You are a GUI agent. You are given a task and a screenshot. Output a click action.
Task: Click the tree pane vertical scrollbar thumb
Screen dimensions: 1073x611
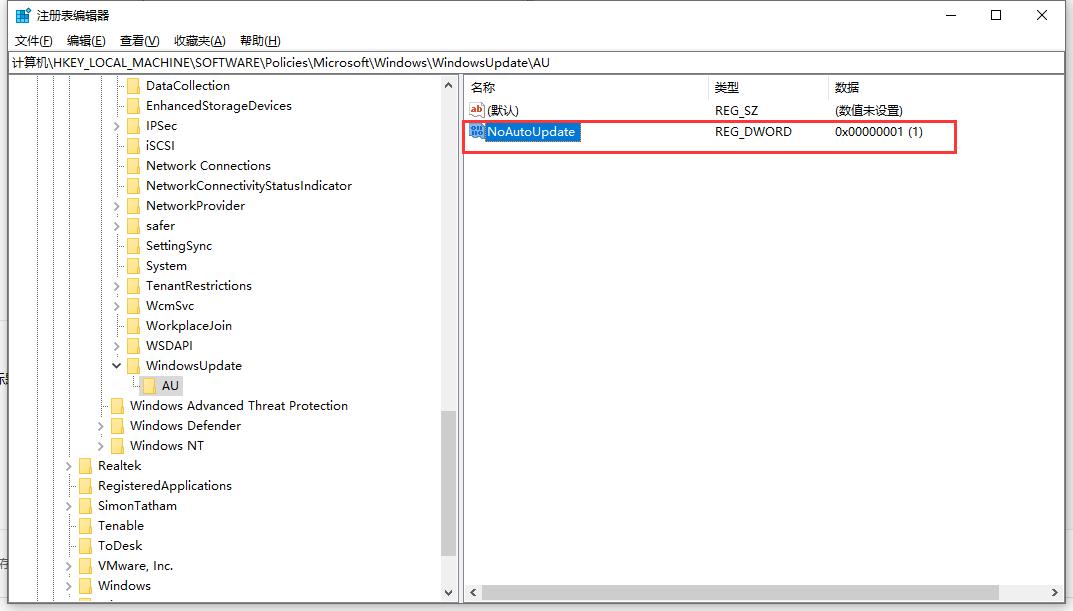coord(448,483)
